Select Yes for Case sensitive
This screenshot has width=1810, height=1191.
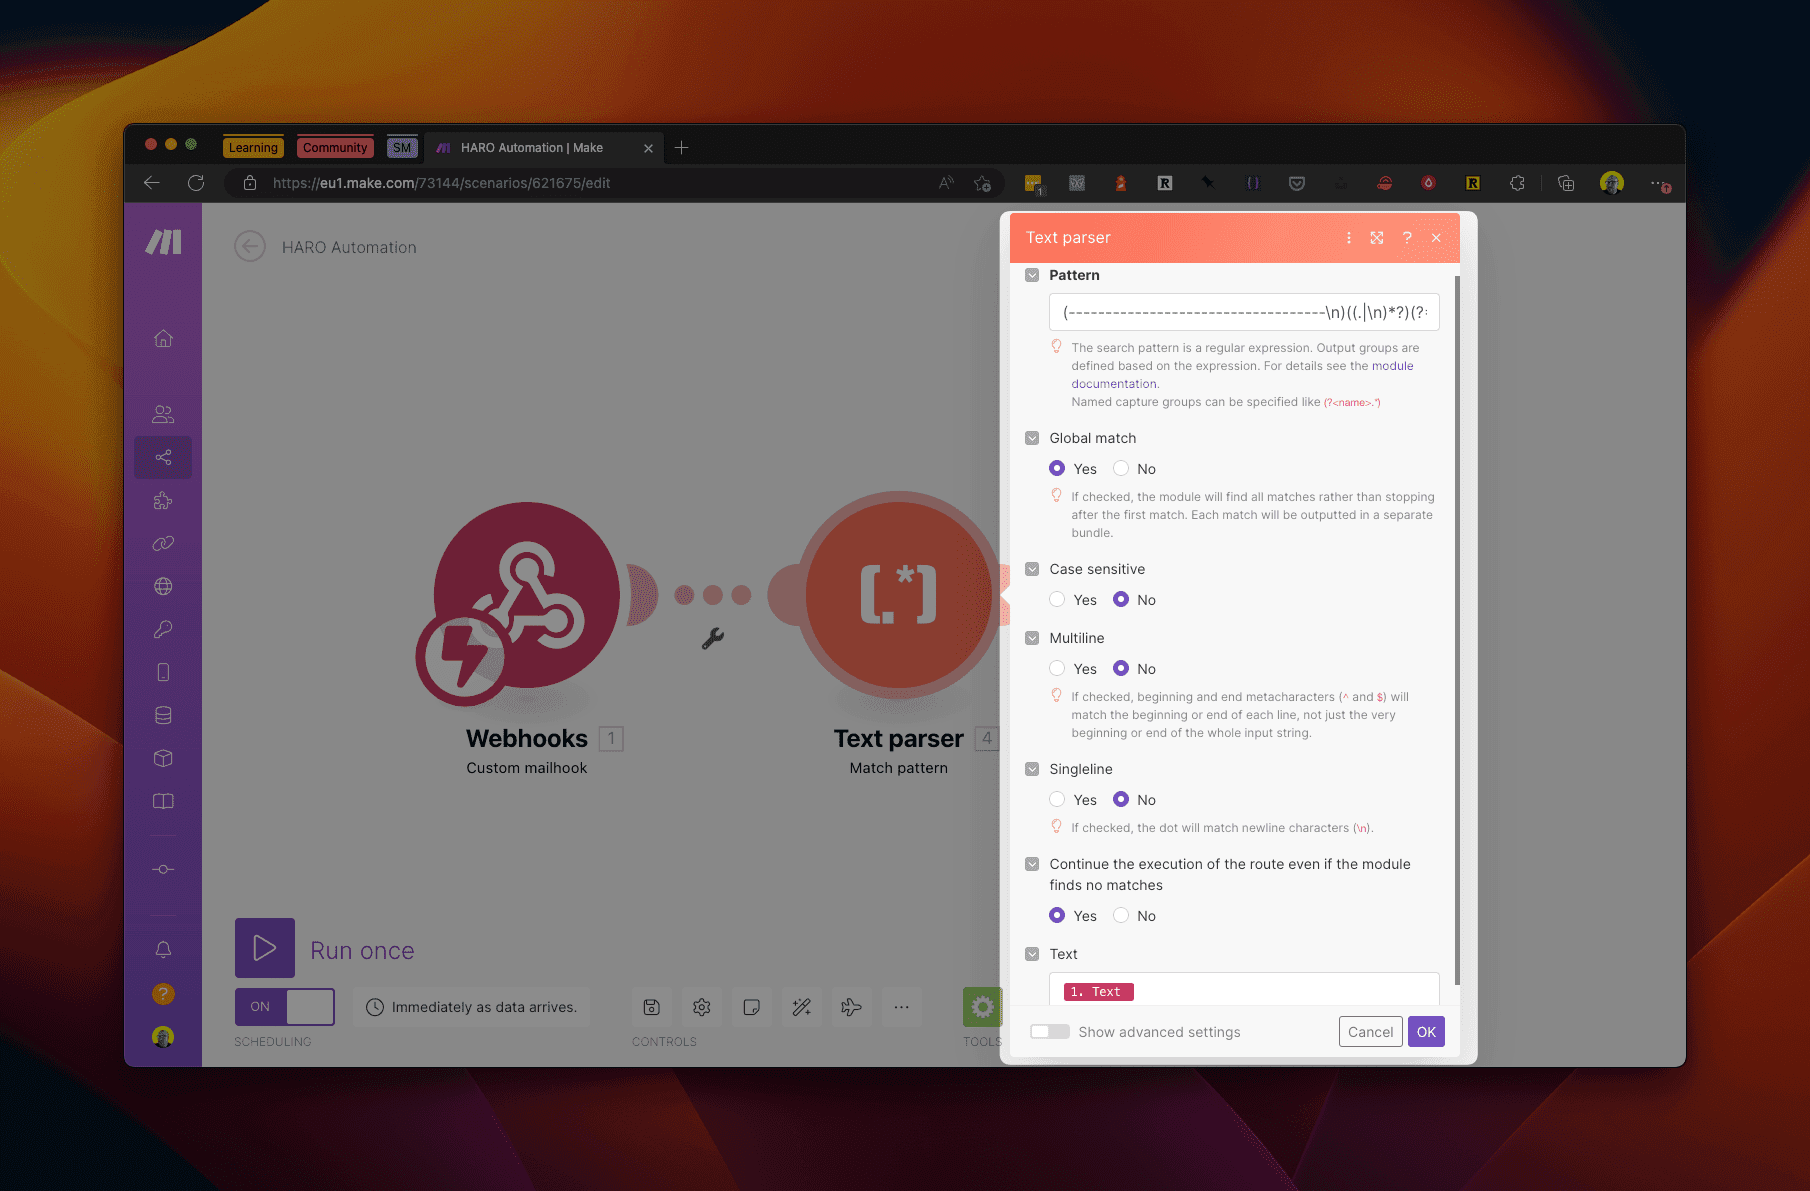point(1057,599)
